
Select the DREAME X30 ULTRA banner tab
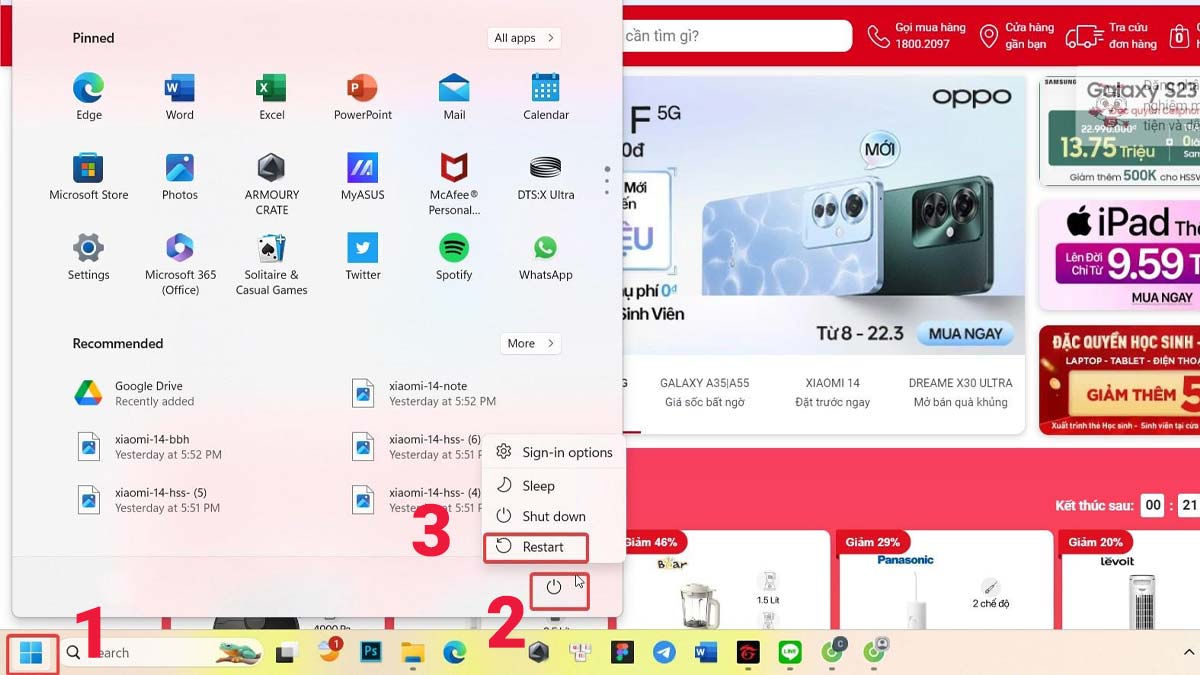(960, 392)
